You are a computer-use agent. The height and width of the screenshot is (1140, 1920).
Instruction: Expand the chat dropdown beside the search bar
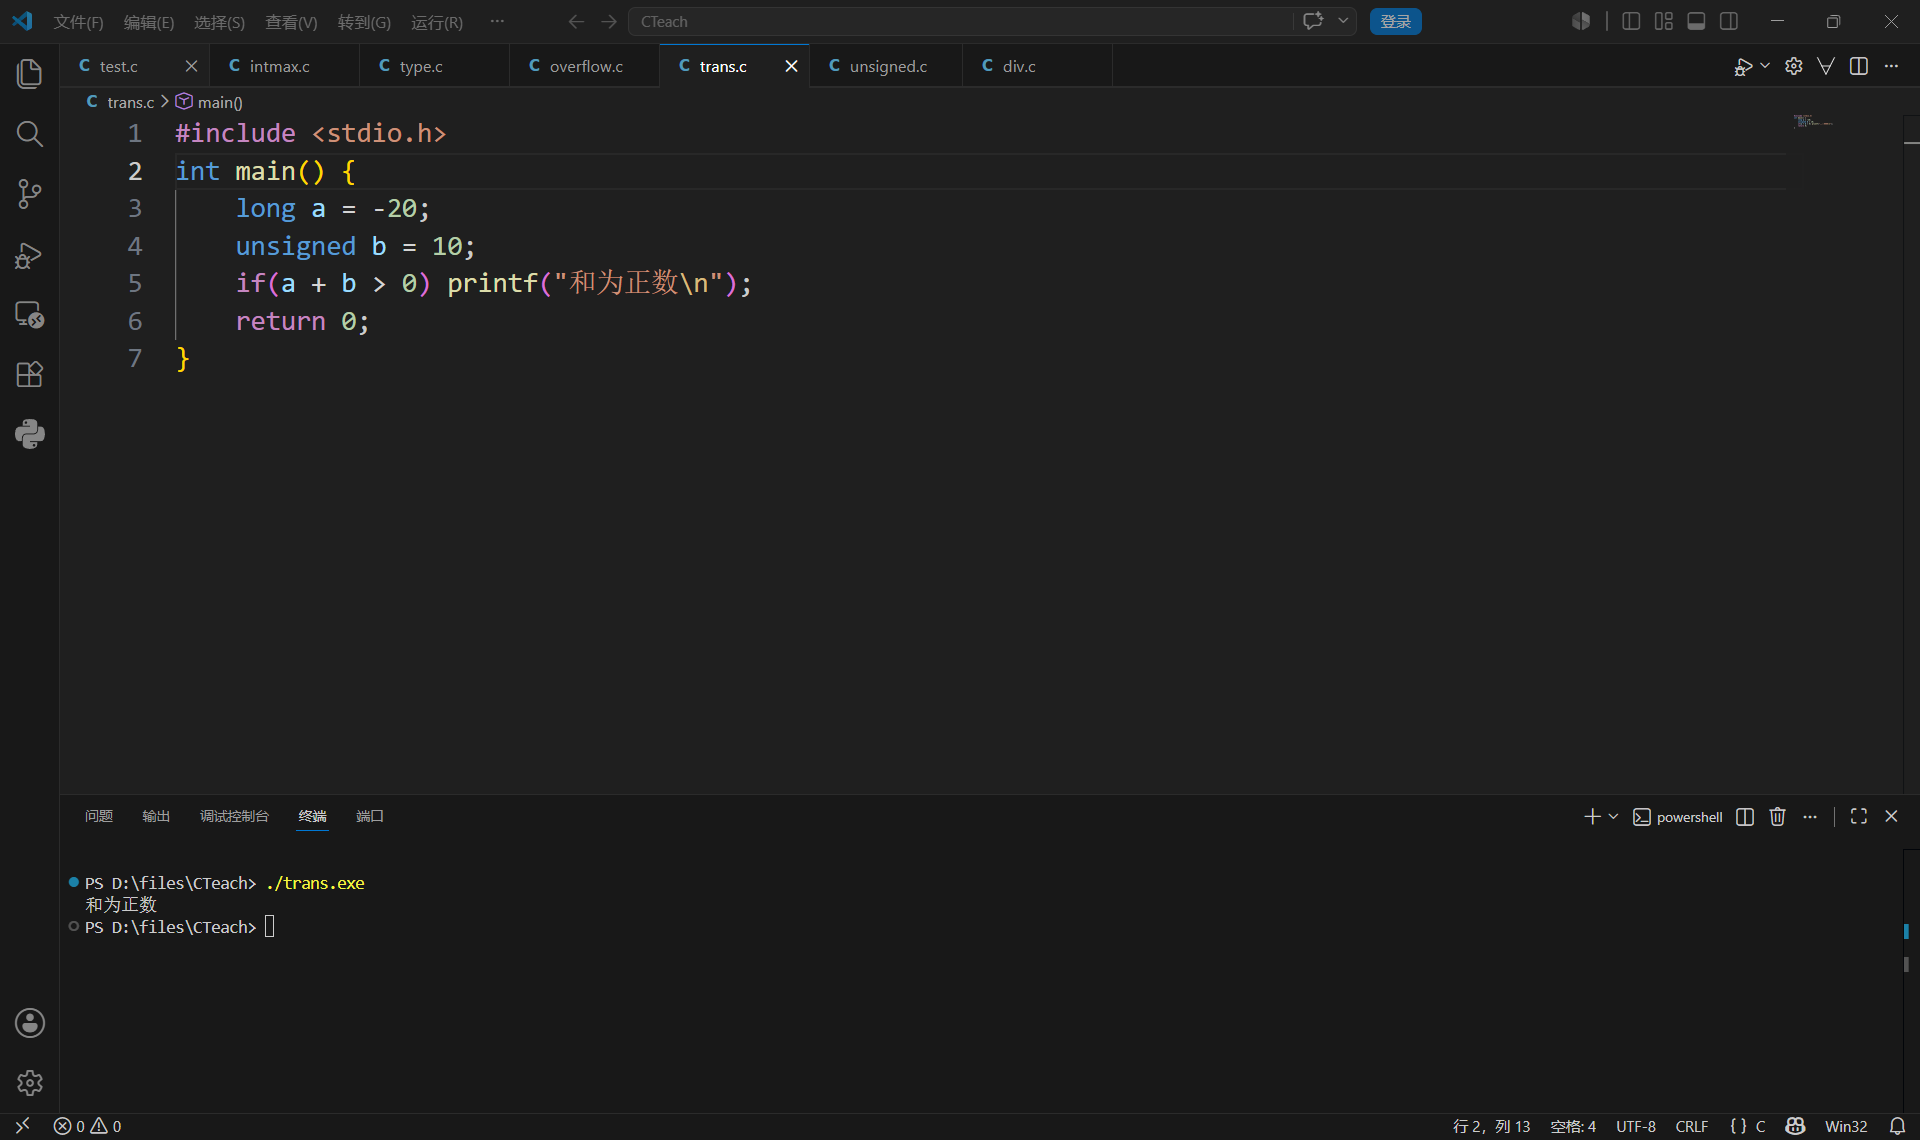pos(1343,21)
